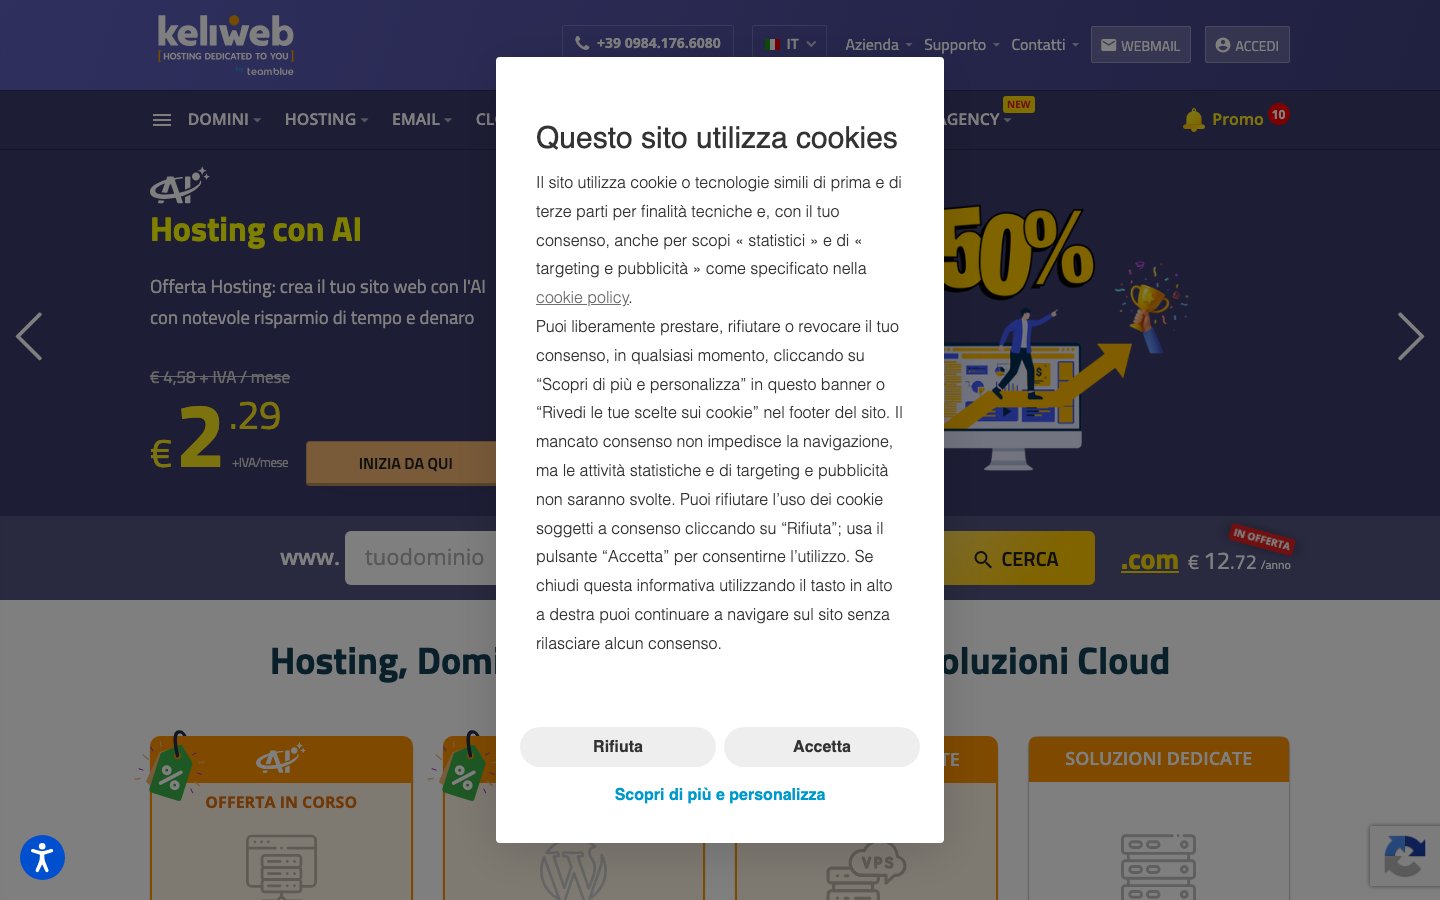Open the IT language dropdown
The height and width of the screenshot is (900, 1440).
click(x=789, y=44)
